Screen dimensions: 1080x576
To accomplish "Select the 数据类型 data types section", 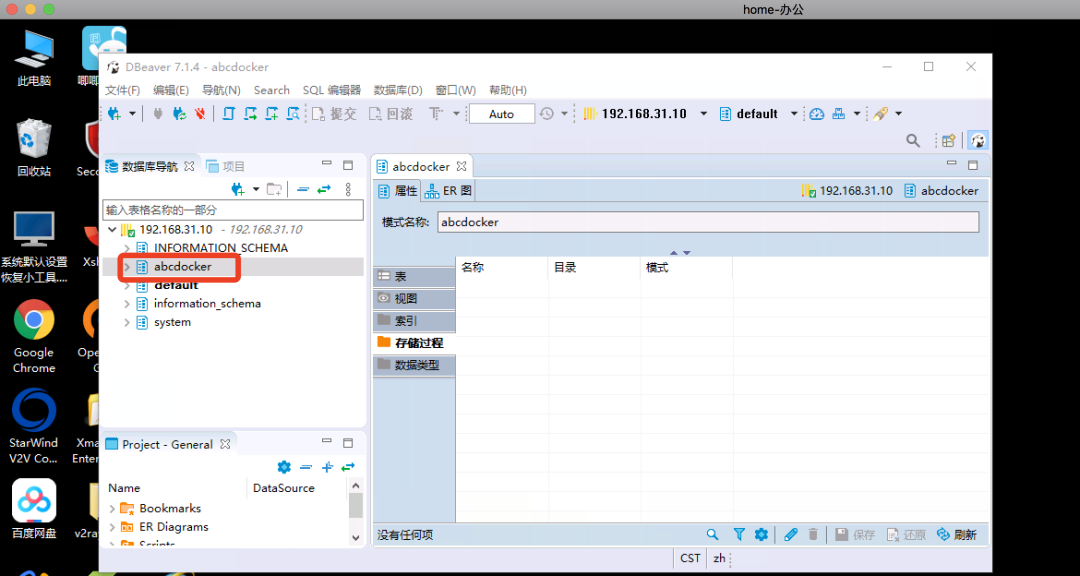I will pos(414,365).
